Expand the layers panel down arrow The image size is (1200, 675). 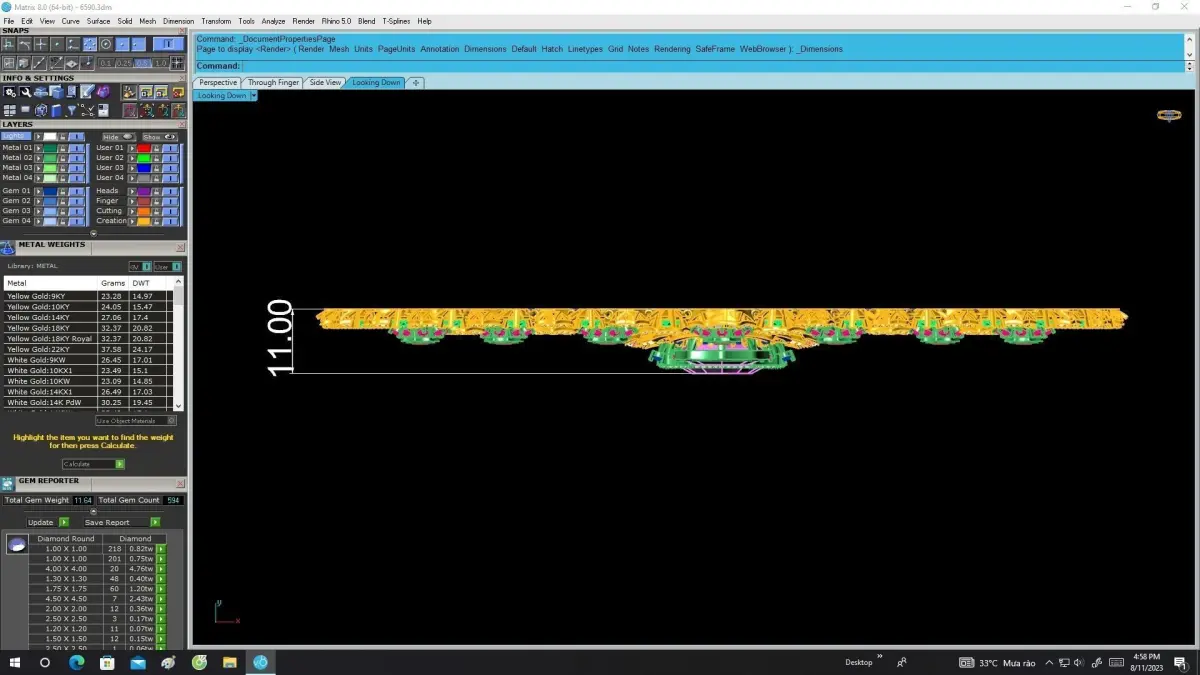click(94, 234)
